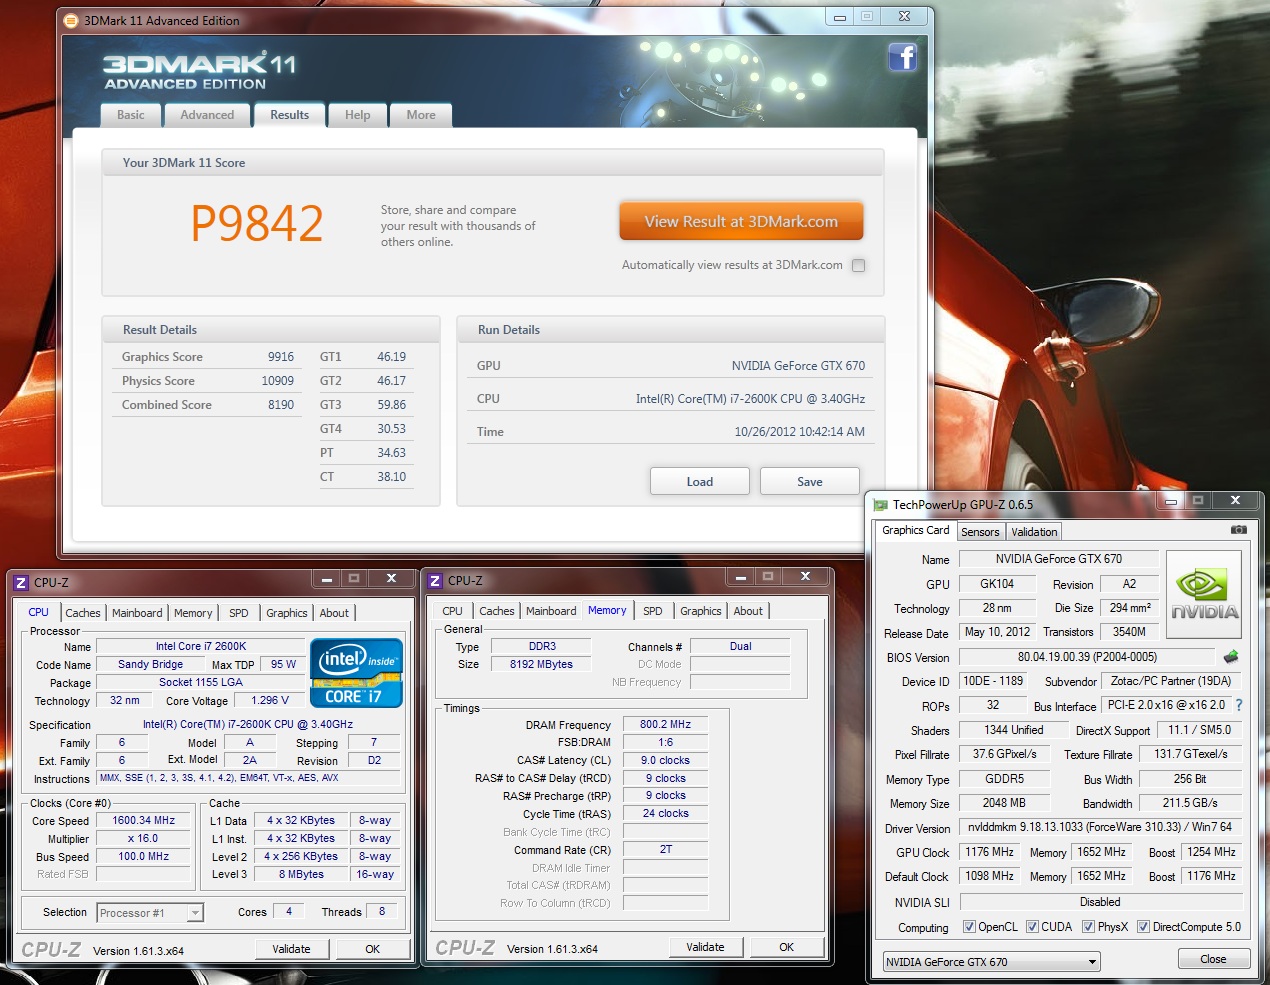
Task: Click the Combined Score value 8190
Action: click(280, 405)
